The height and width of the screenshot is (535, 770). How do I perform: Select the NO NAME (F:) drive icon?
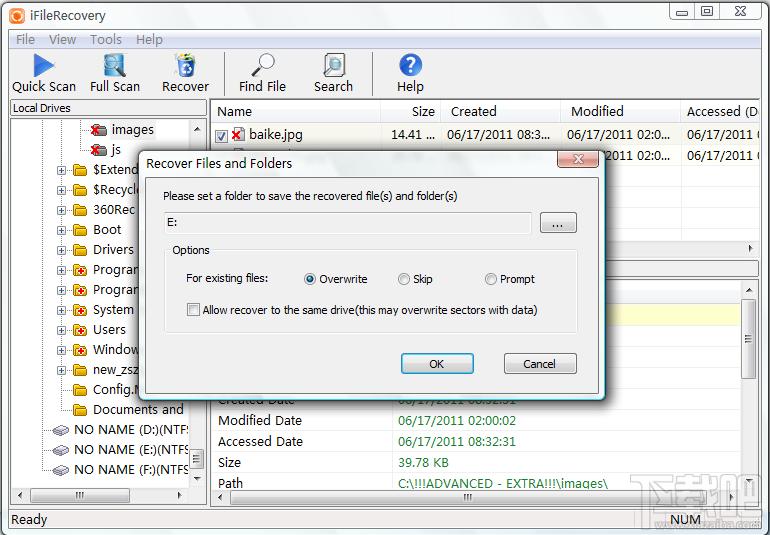coord(61,470)
